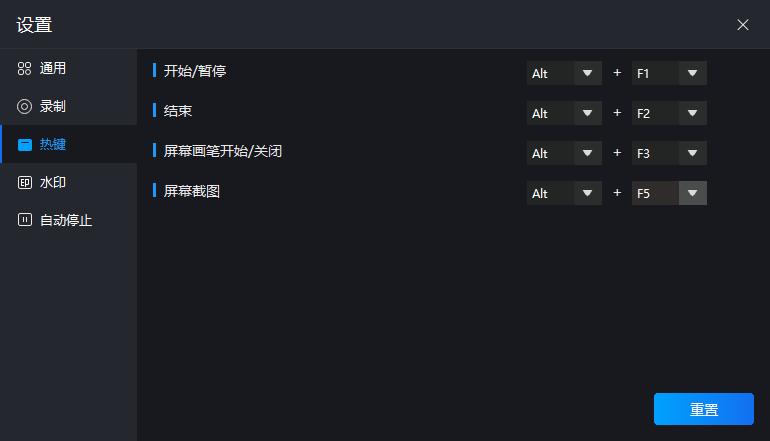This screenshot has height=441, width=770.
Task: Go to the 自动停止 tab
Action: (66, 220)
